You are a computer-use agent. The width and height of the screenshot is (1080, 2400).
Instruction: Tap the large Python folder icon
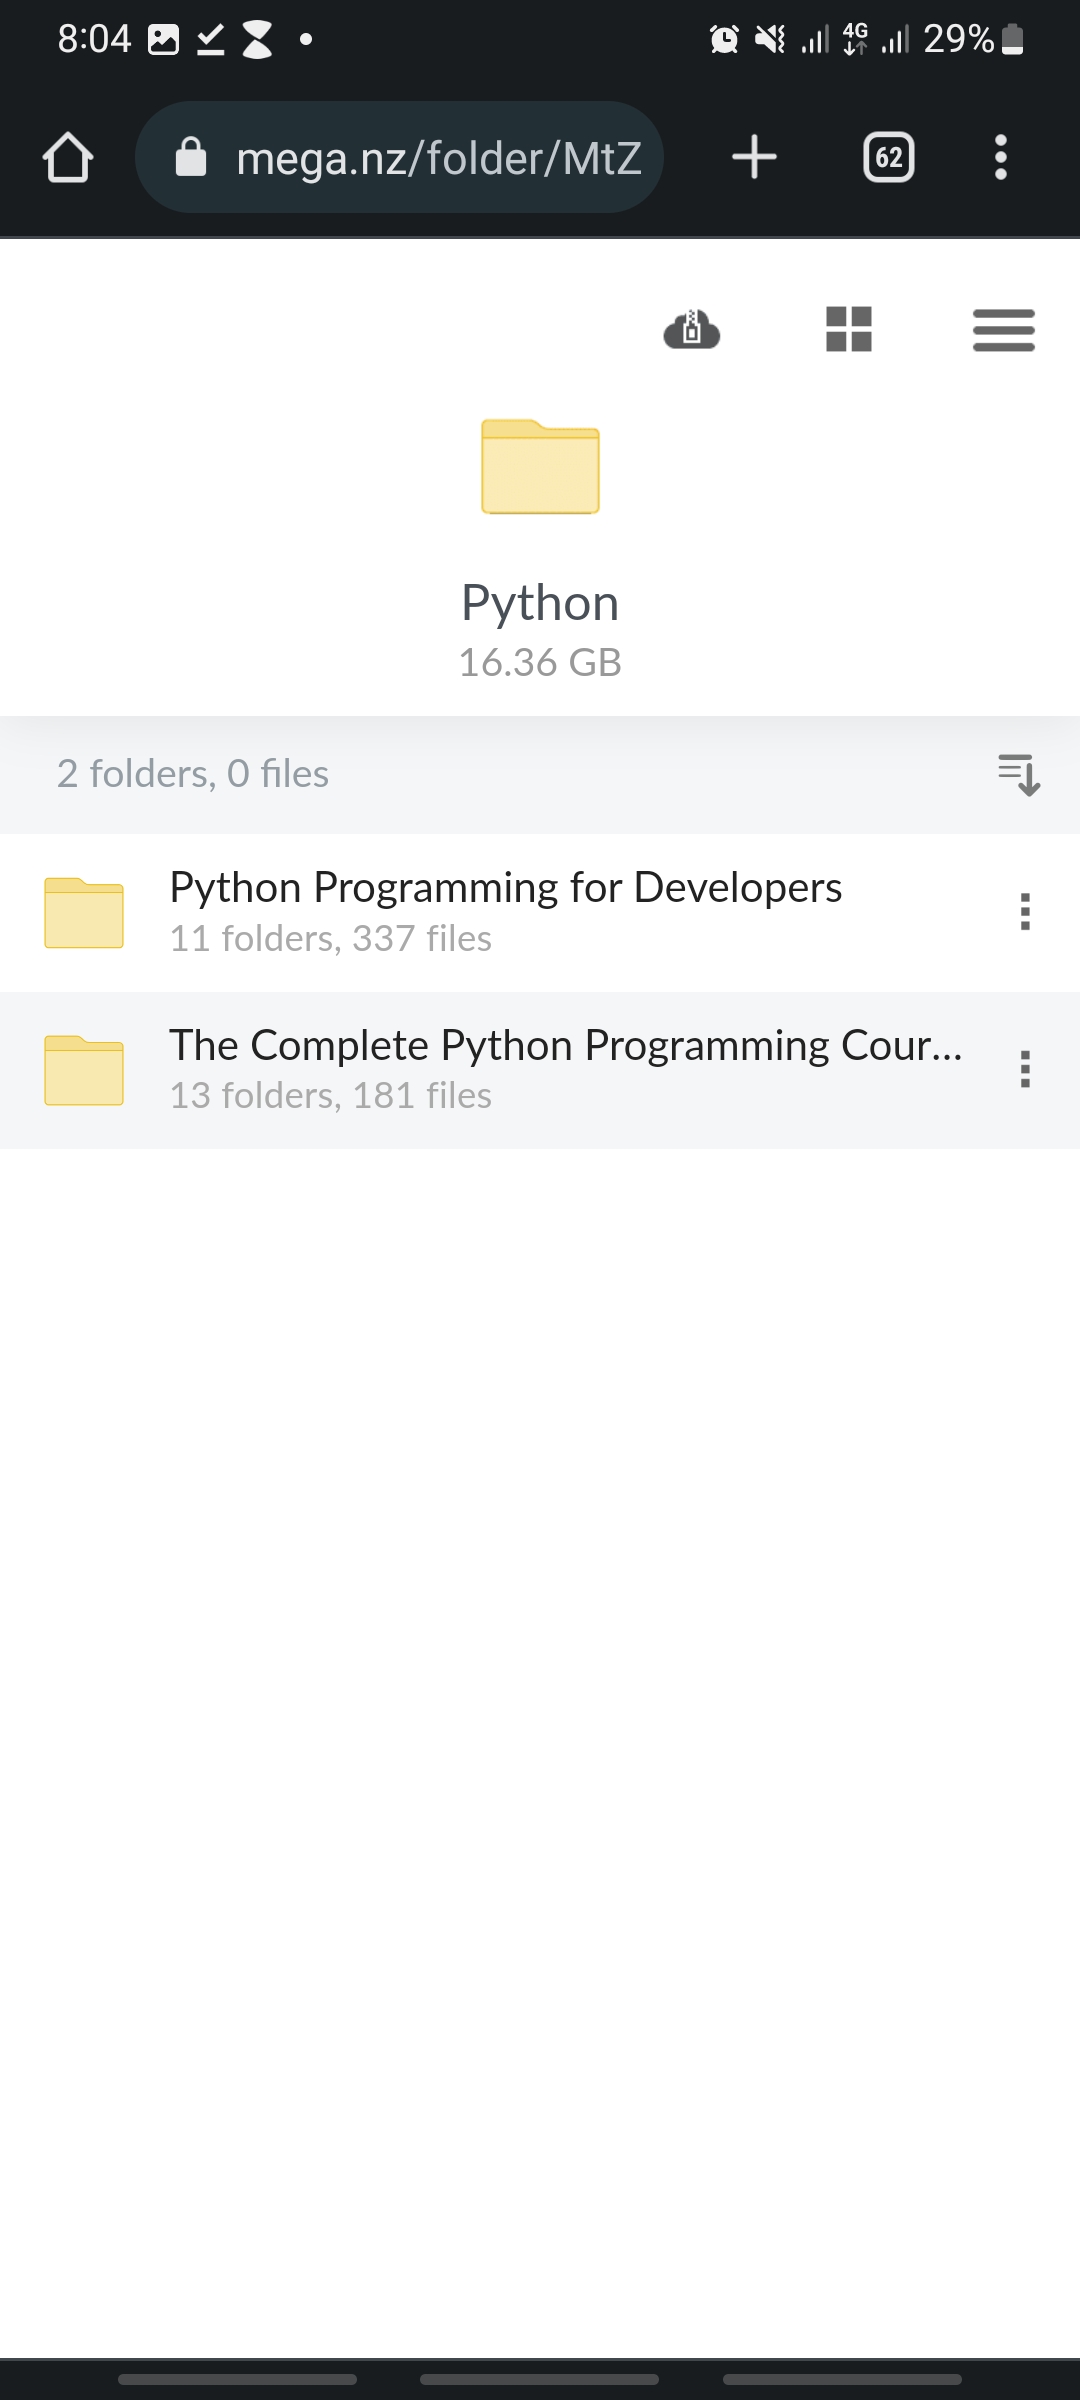click(x=540, y=466)
